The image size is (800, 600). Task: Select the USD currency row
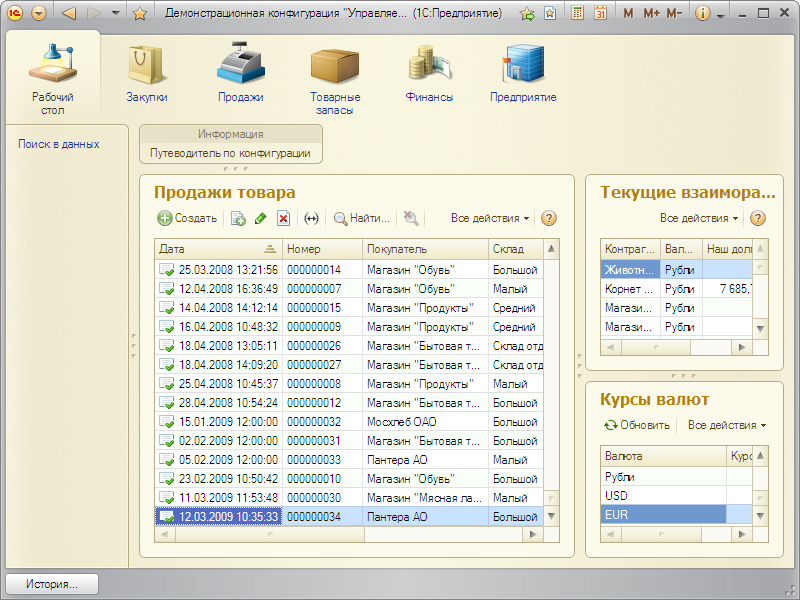pos(676,495)
